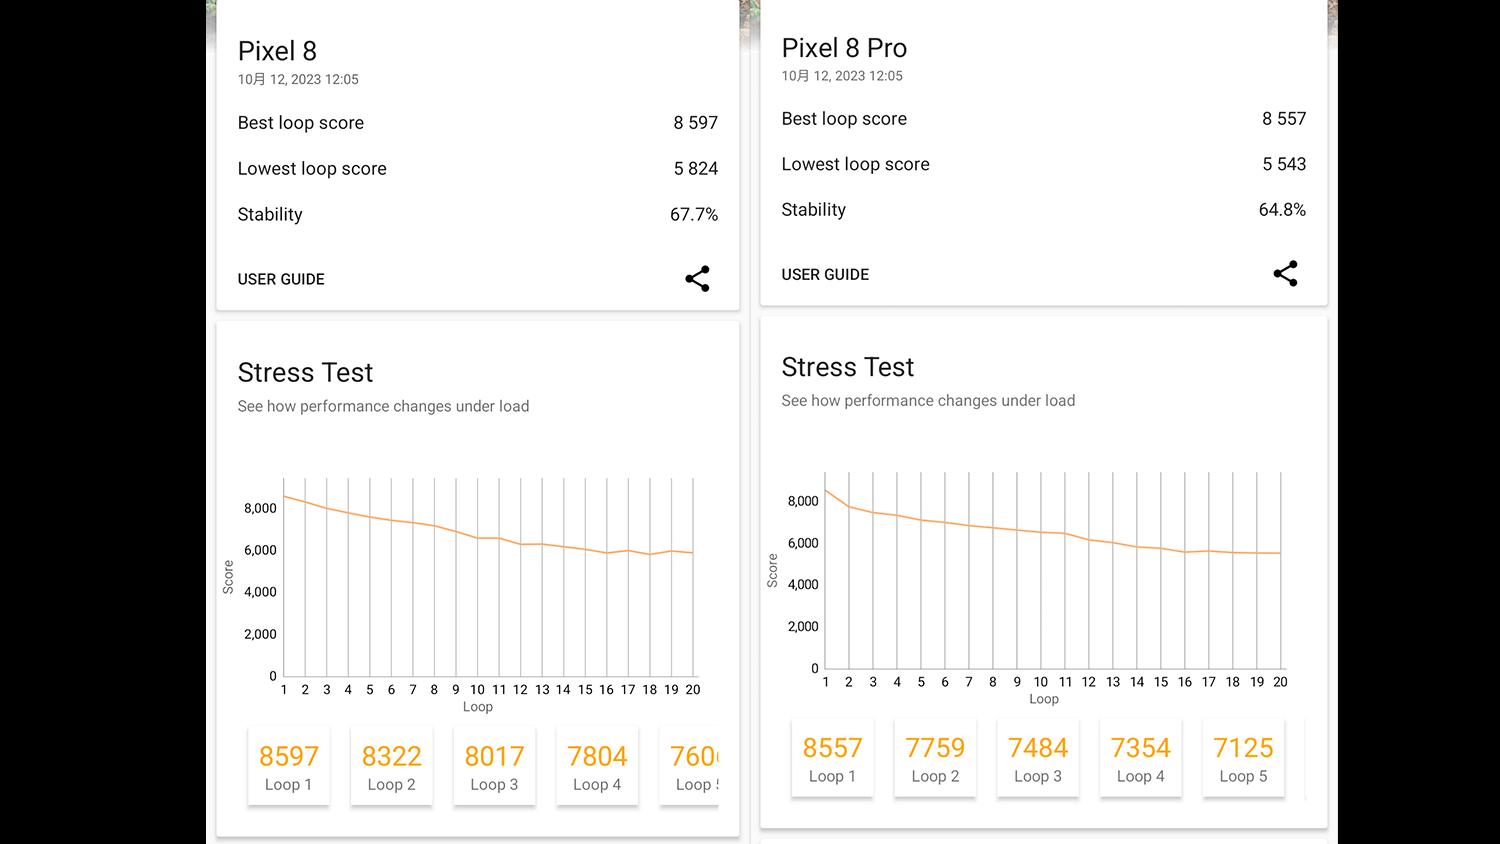Select Pixel 8 Pro Loop 4 score 7354
Viewport: 1500px width, 844px height.
click(x=1140, y=758)
